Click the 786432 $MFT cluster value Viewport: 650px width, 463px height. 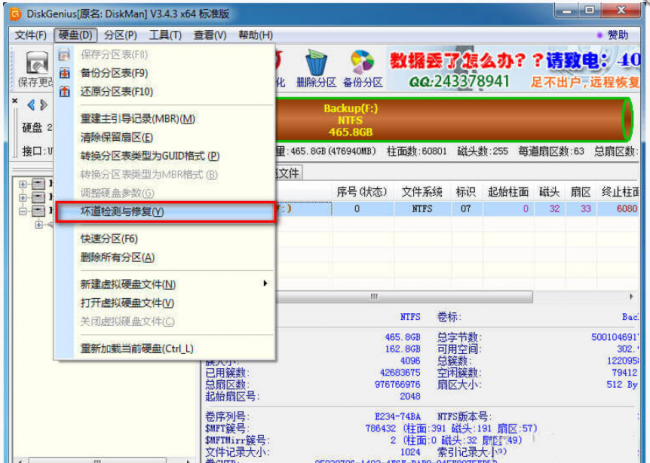(381, 428)
